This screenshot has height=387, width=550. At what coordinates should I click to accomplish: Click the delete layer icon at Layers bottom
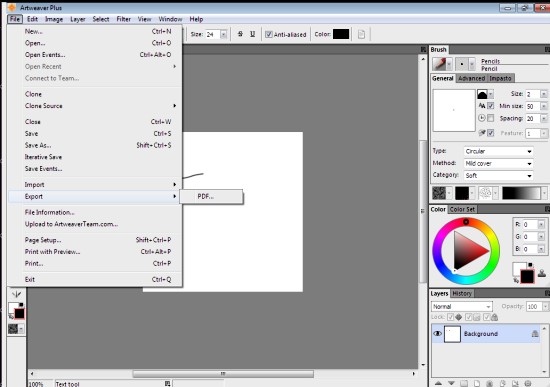[528, 383]
